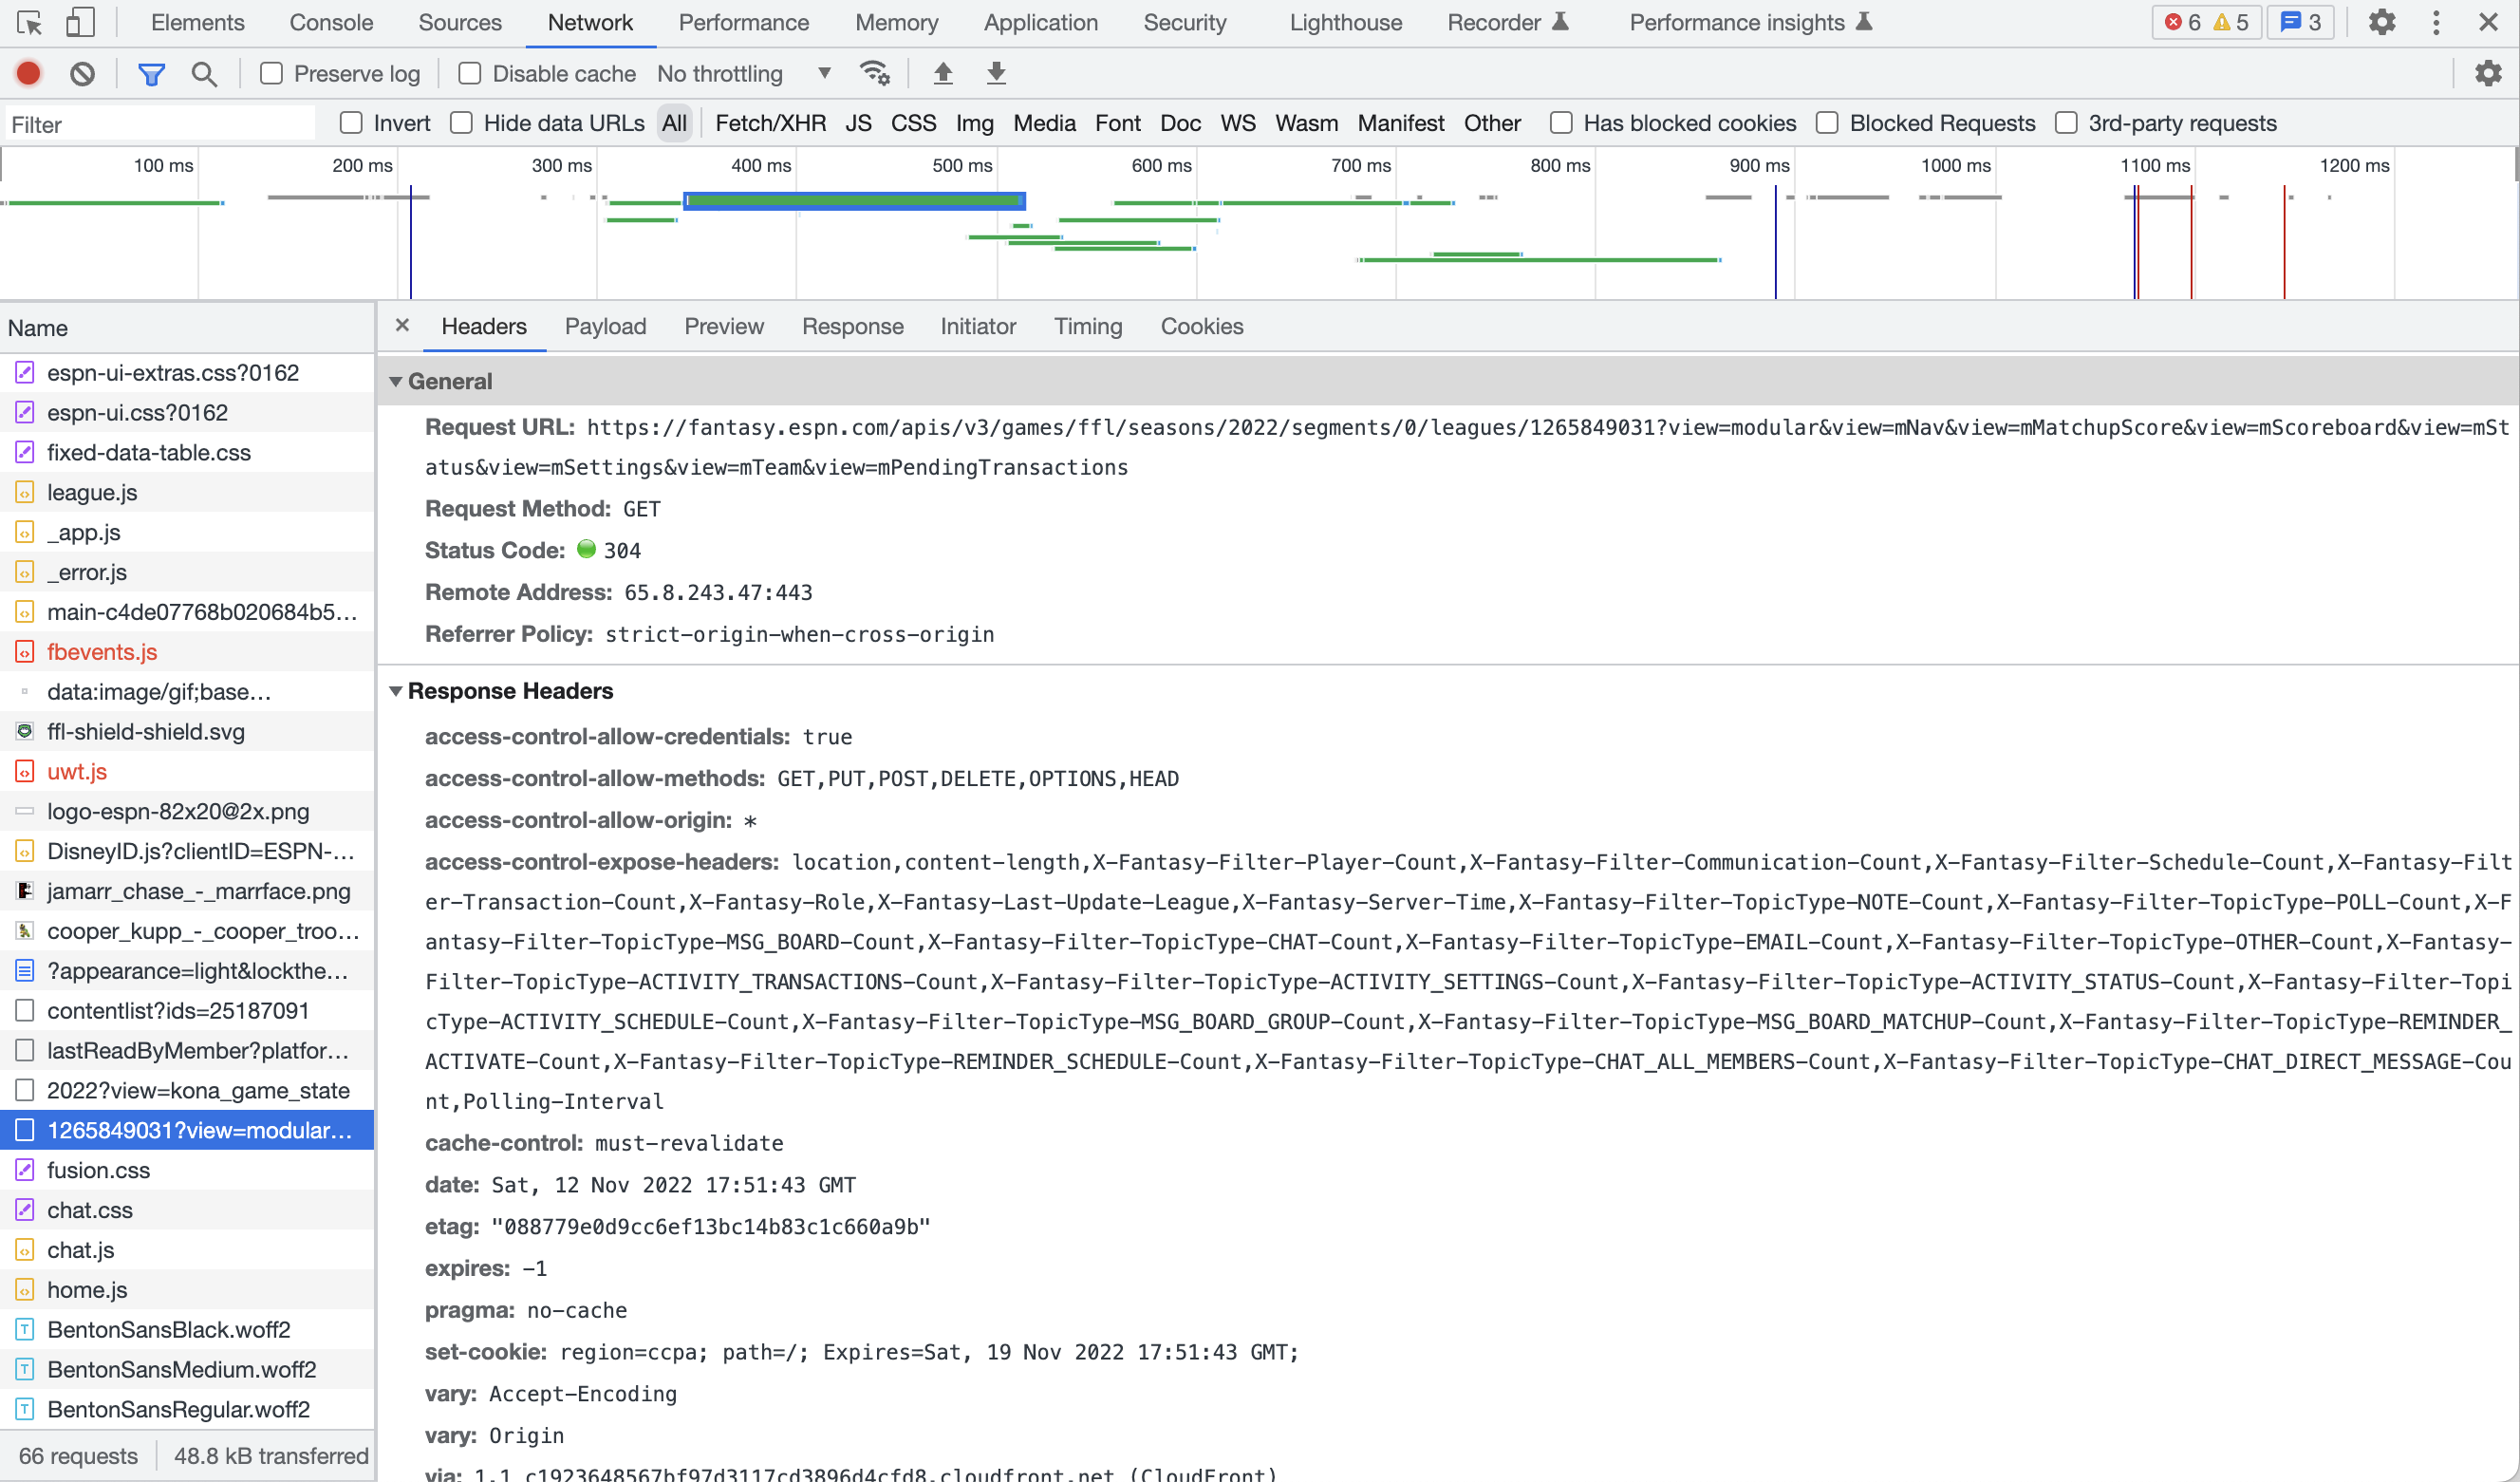Activate the inspect element picker icon

click(30, 22)
